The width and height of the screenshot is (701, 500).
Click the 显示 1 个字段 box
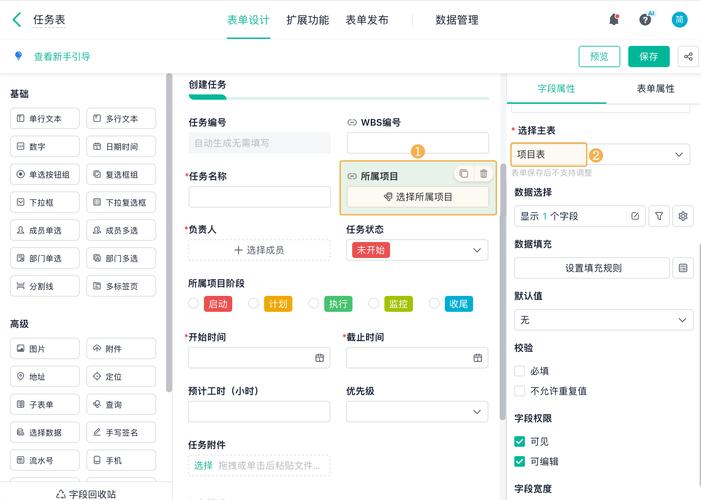(x=579, y=216)
